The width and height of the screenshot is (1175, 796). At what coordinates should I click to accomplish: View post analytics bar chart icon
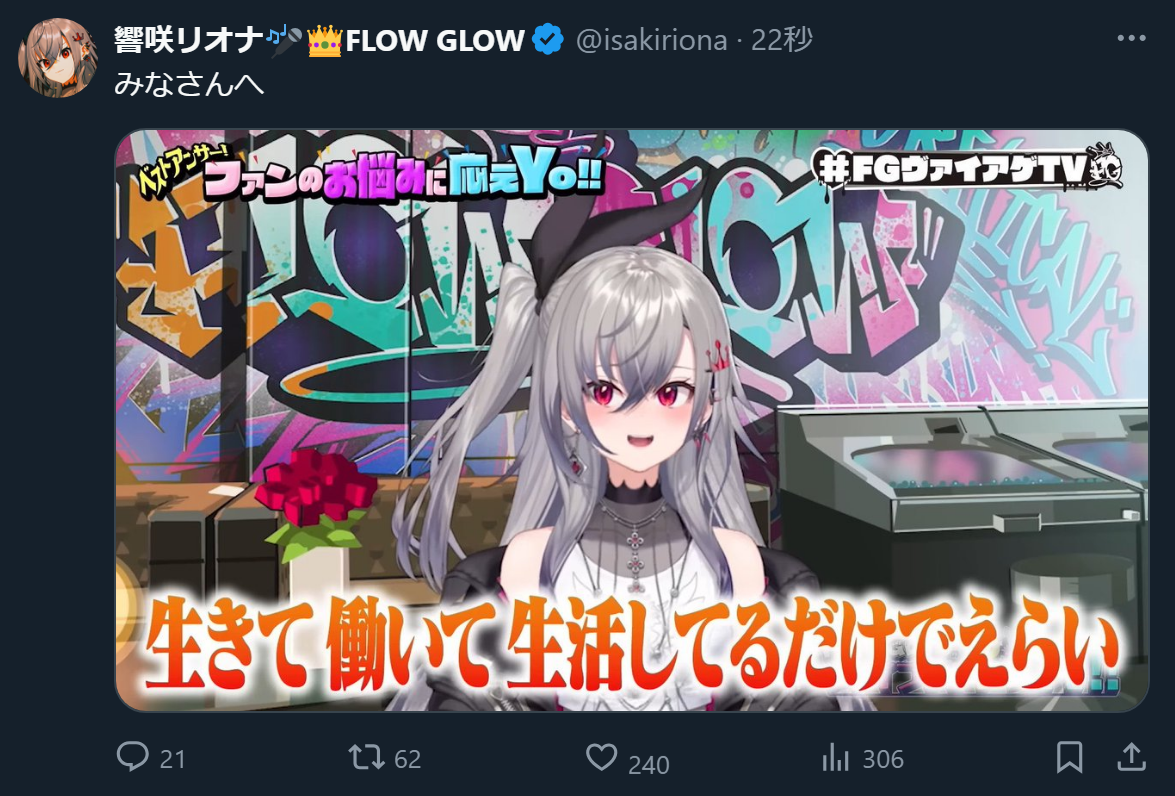point(835,758)
